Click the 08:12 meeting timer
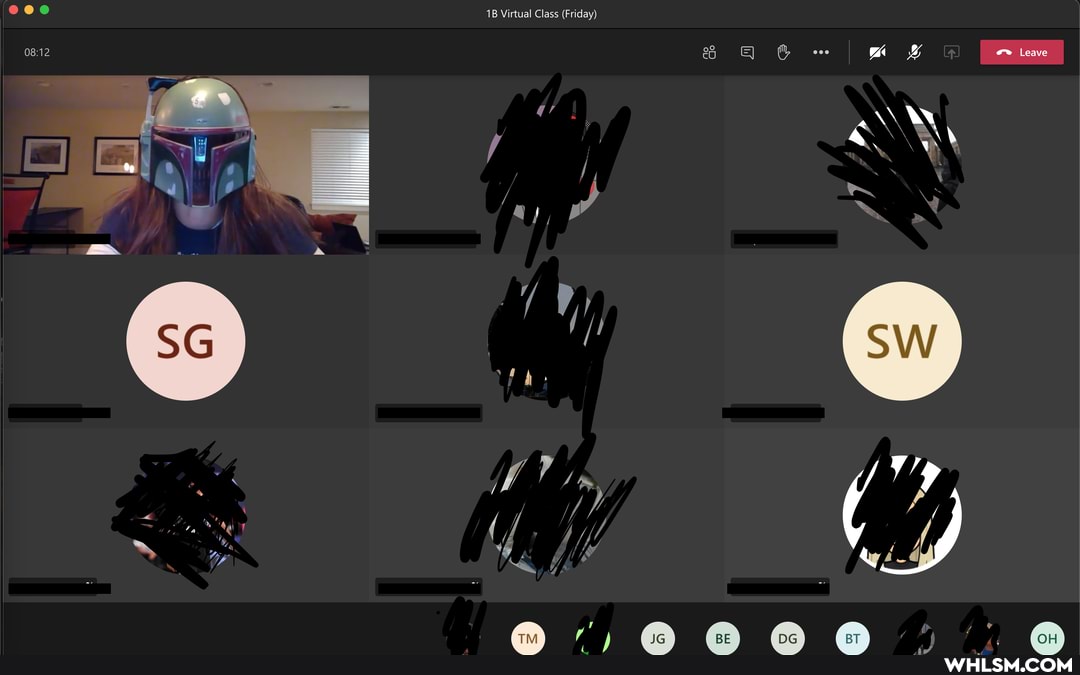The width and height of the screenshot is (1080, 675). coord(37,52)
